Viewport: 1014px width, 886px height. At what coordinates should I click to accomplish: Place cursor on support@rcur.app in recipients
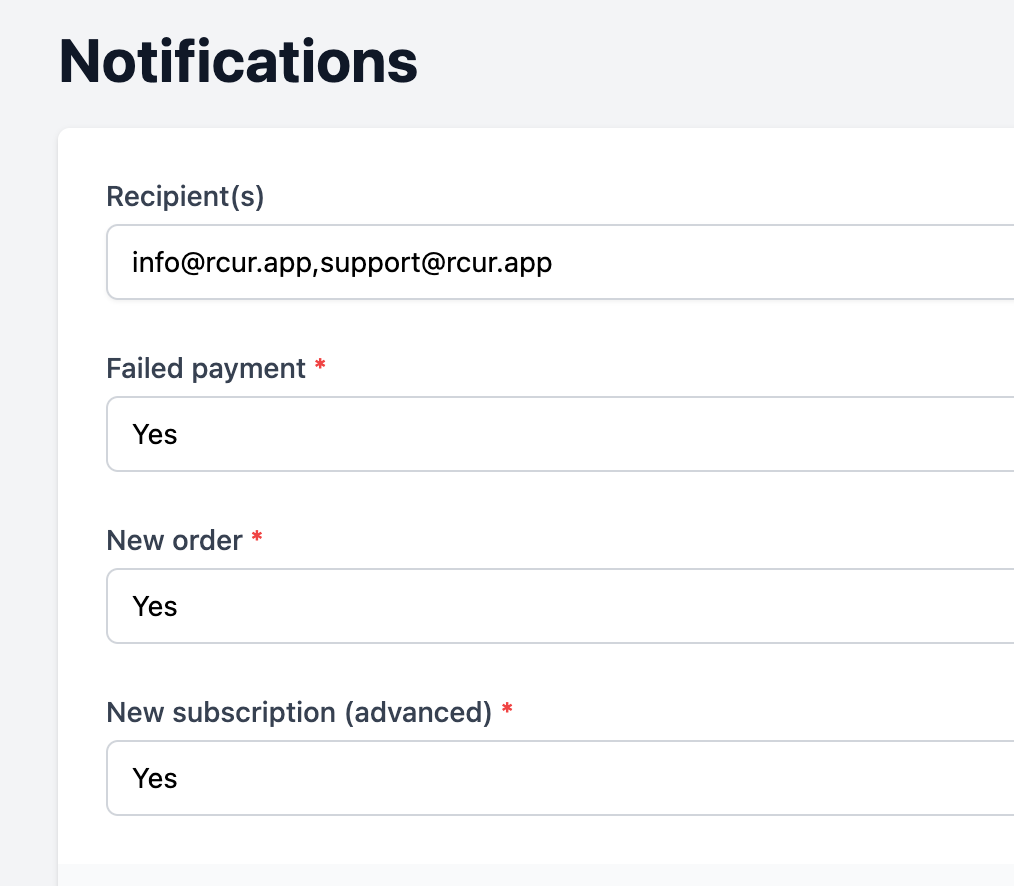click(436, 263)
